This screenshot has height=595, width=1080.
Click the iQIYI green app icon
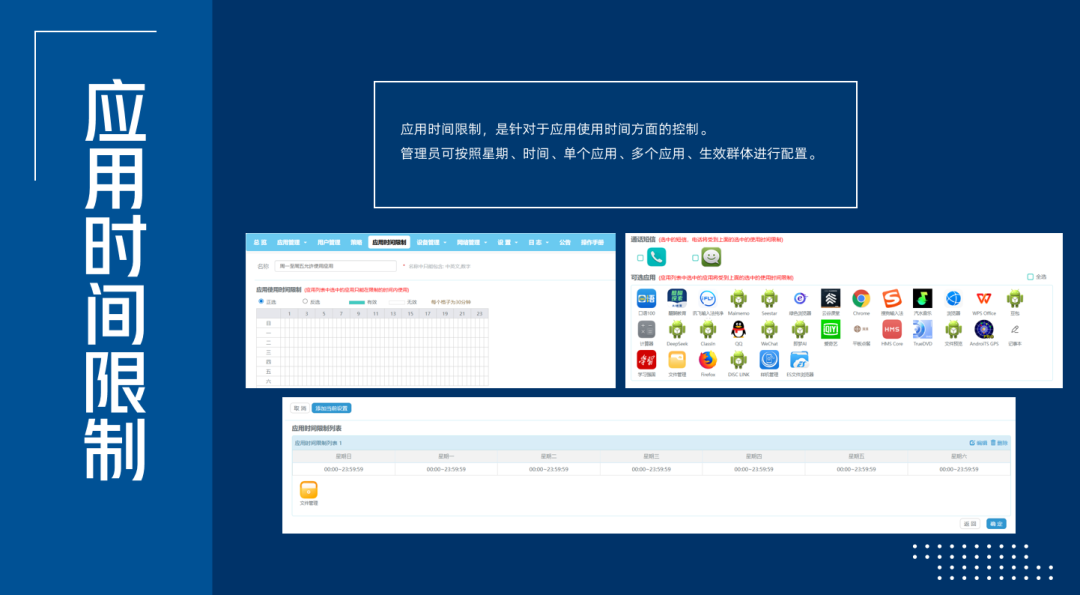[x=830, y=329]
